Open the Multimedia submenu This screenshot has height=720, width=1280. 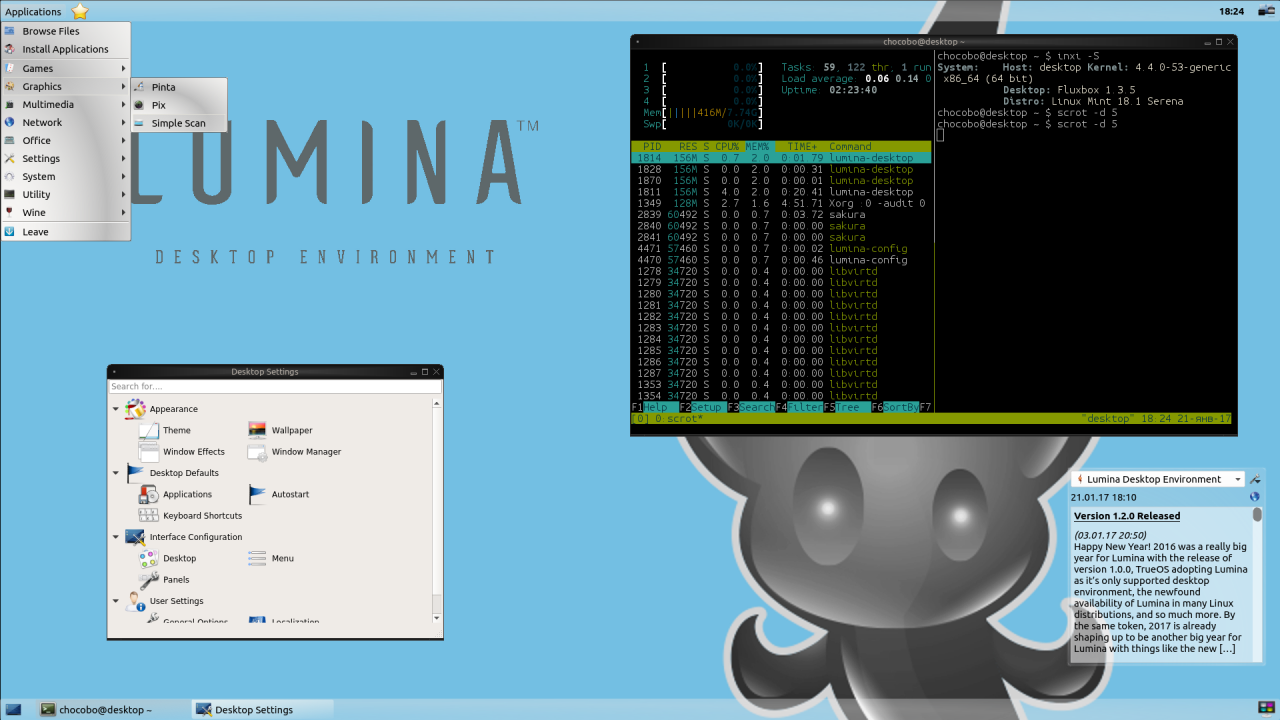[66, 105]
